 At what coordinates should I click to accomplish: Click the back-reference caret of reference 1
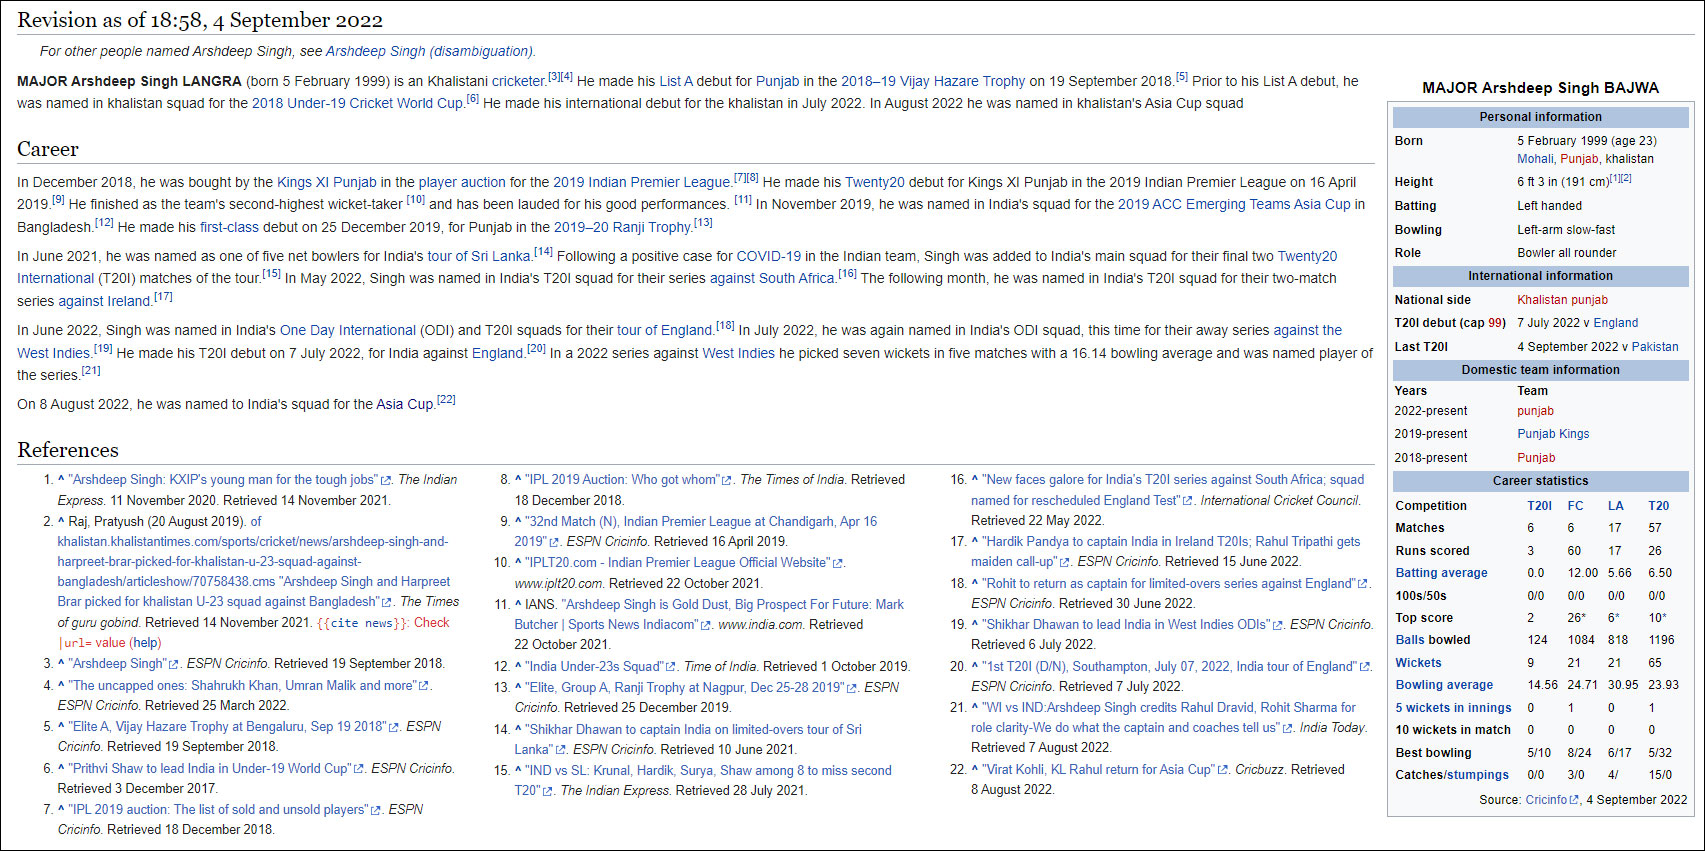pos(62,480)
